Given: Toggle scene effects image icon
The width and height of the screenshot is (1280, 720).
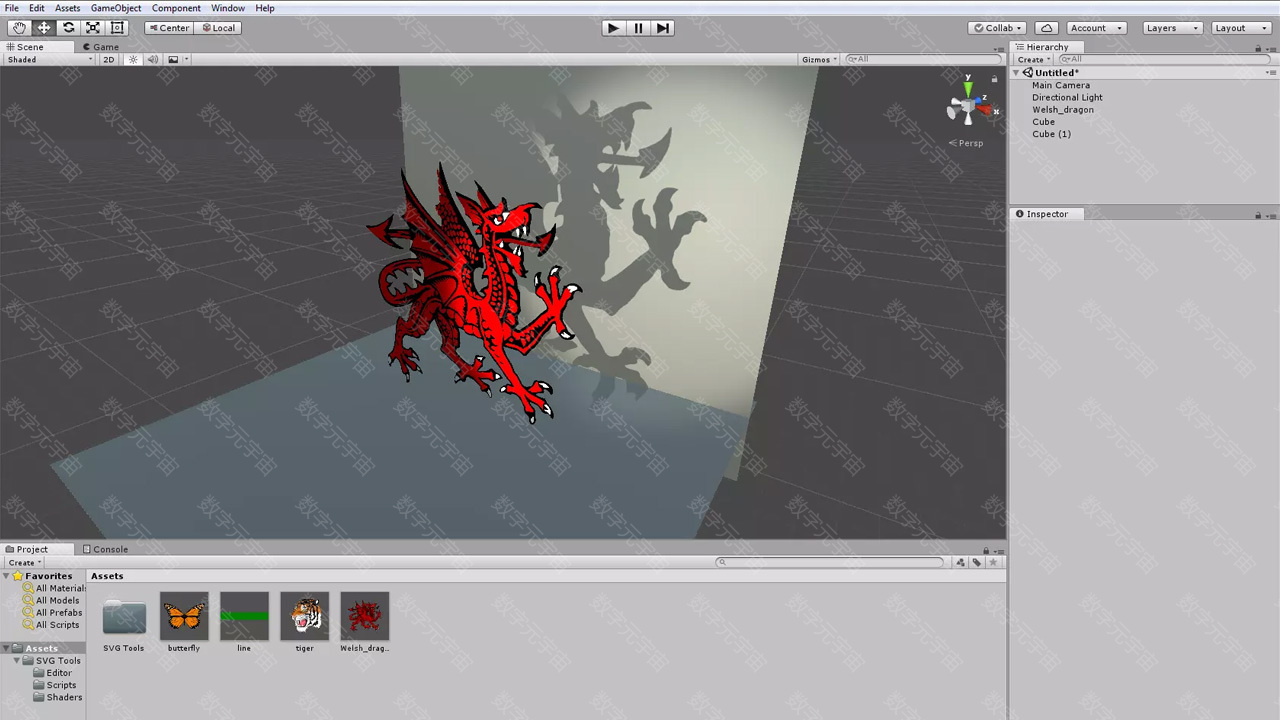Looking at the screenshot, I should [173, 59].
